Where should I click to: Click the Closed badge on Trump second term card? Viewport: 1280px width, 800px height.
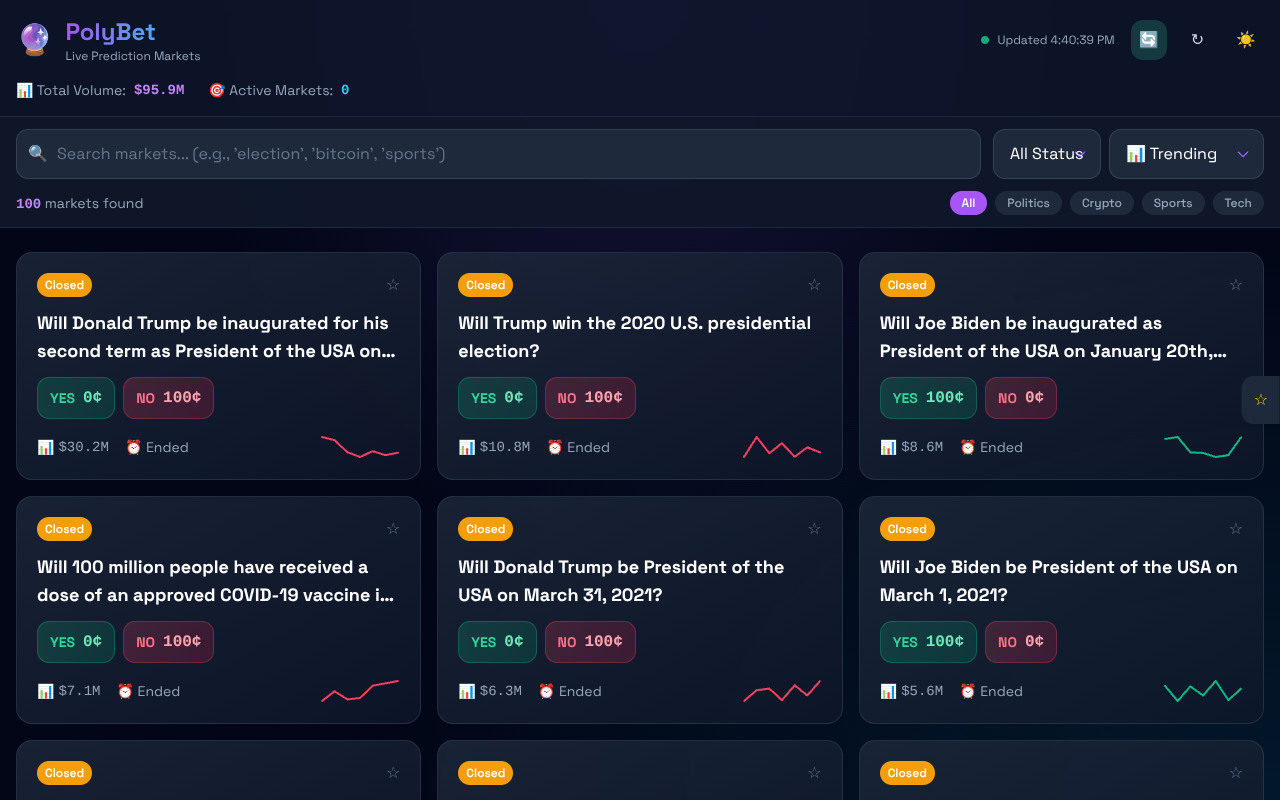(64, 285)
